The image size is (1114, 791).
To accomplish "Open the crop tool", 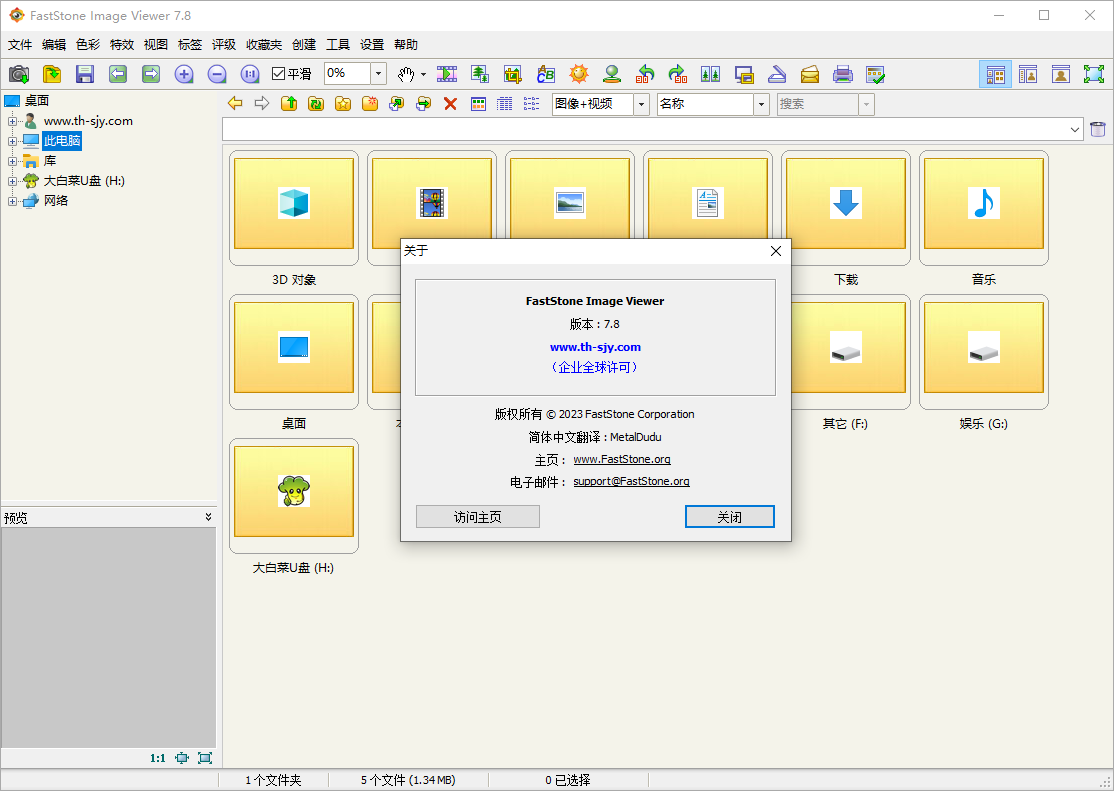I will point(513,74).
